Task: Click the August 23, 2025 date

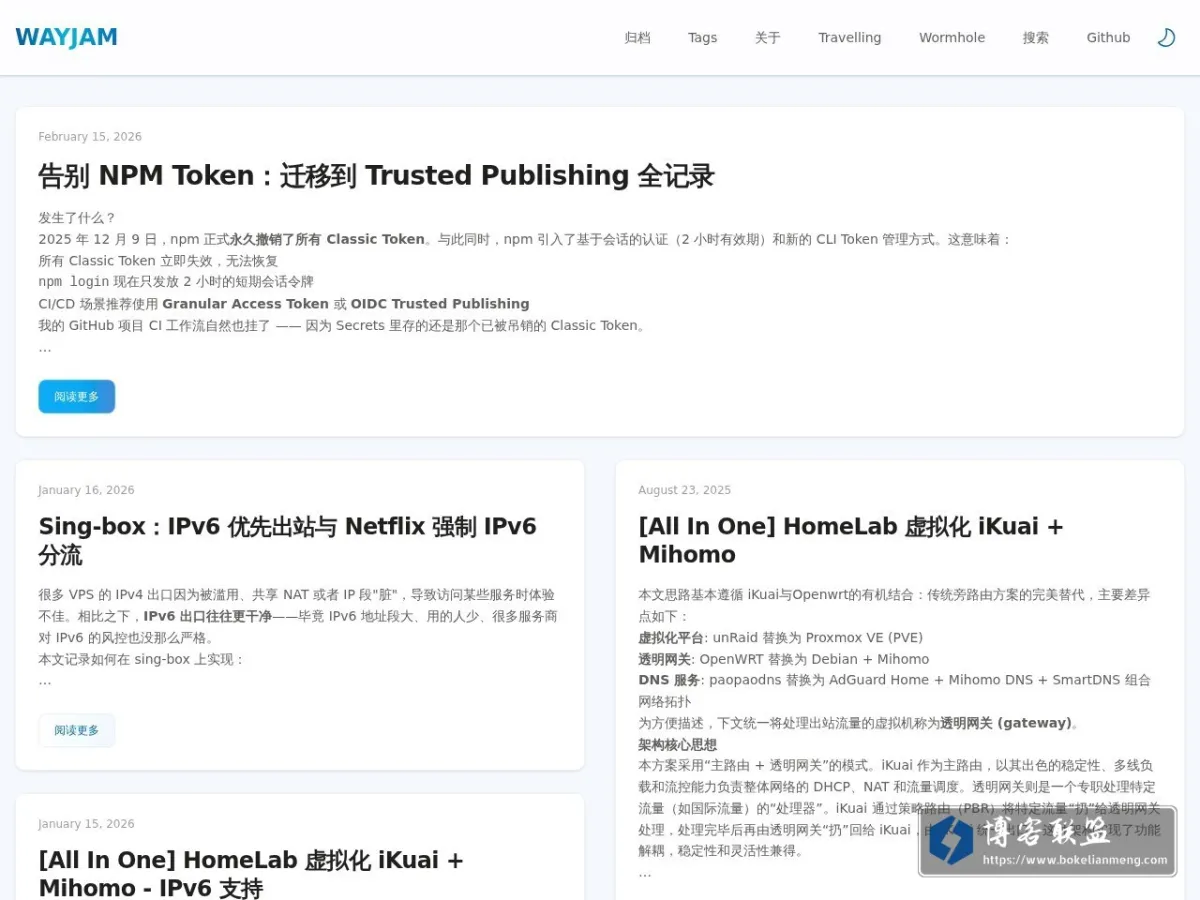Action: pyautogui.click(x=685, y=490)
